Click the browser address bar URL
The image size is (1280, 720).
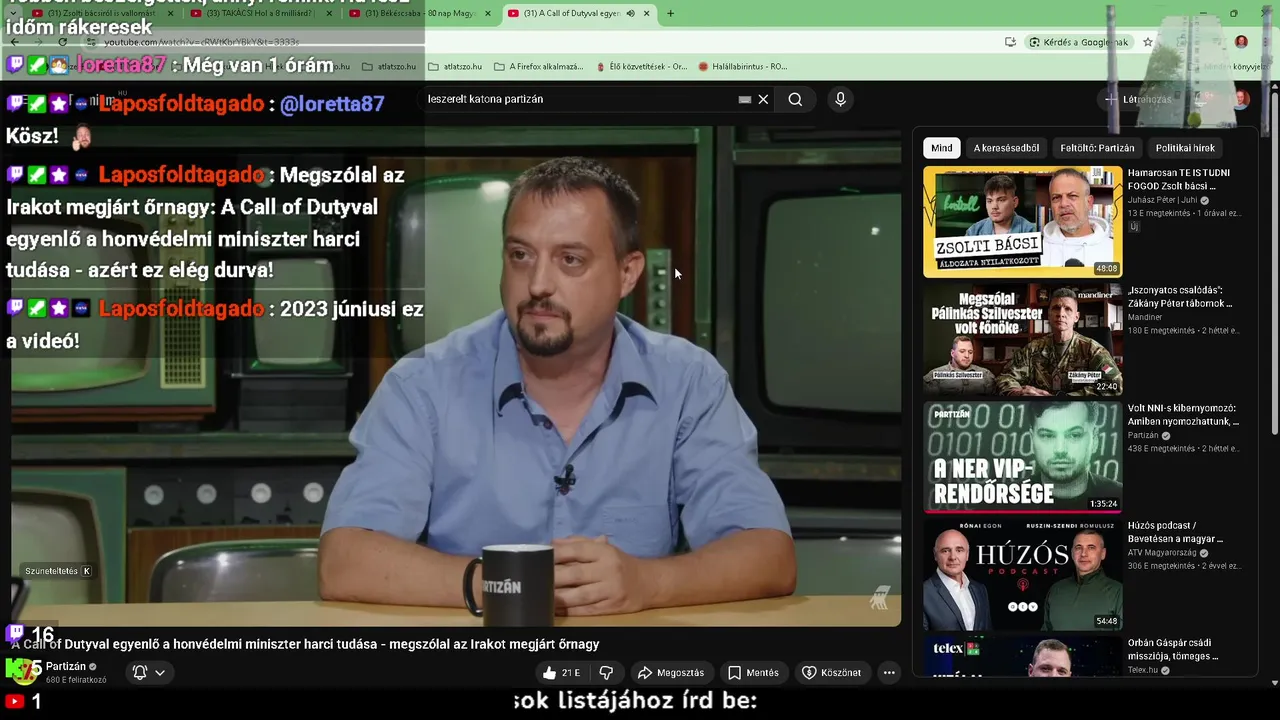[202, 42]
